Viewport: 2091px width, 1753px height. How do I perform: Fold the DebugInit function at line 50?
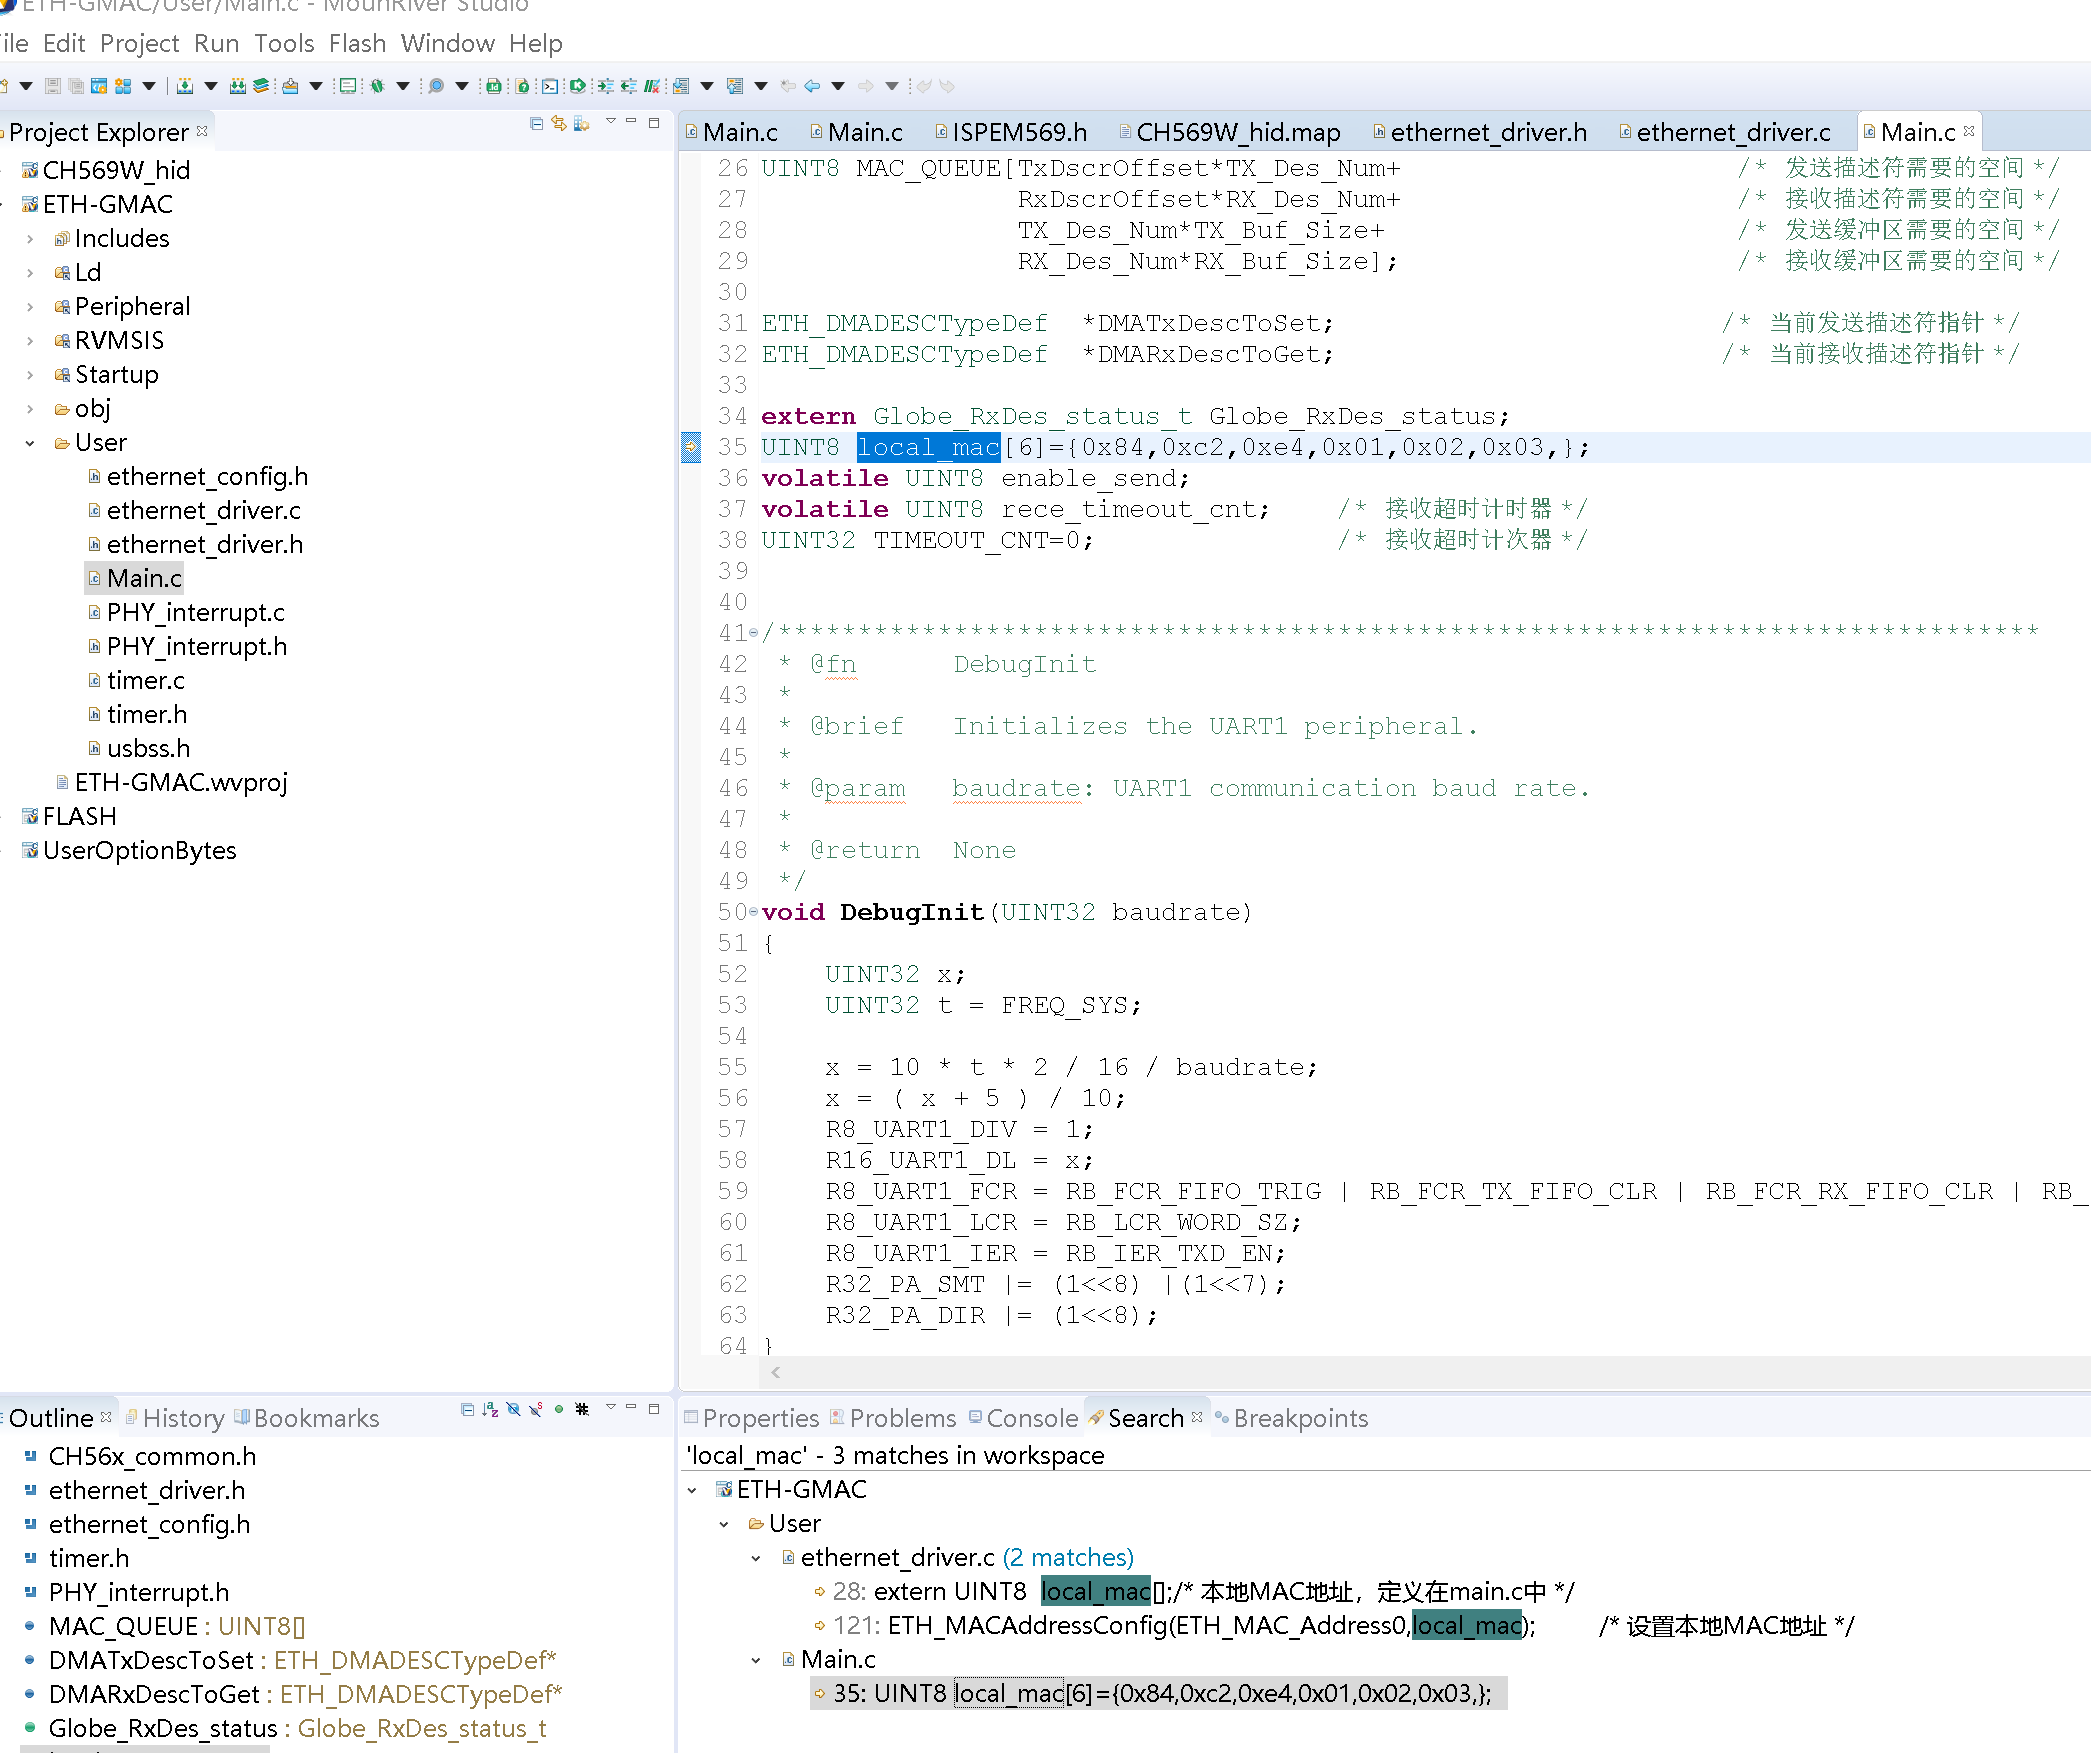click(x=753, y=911)
